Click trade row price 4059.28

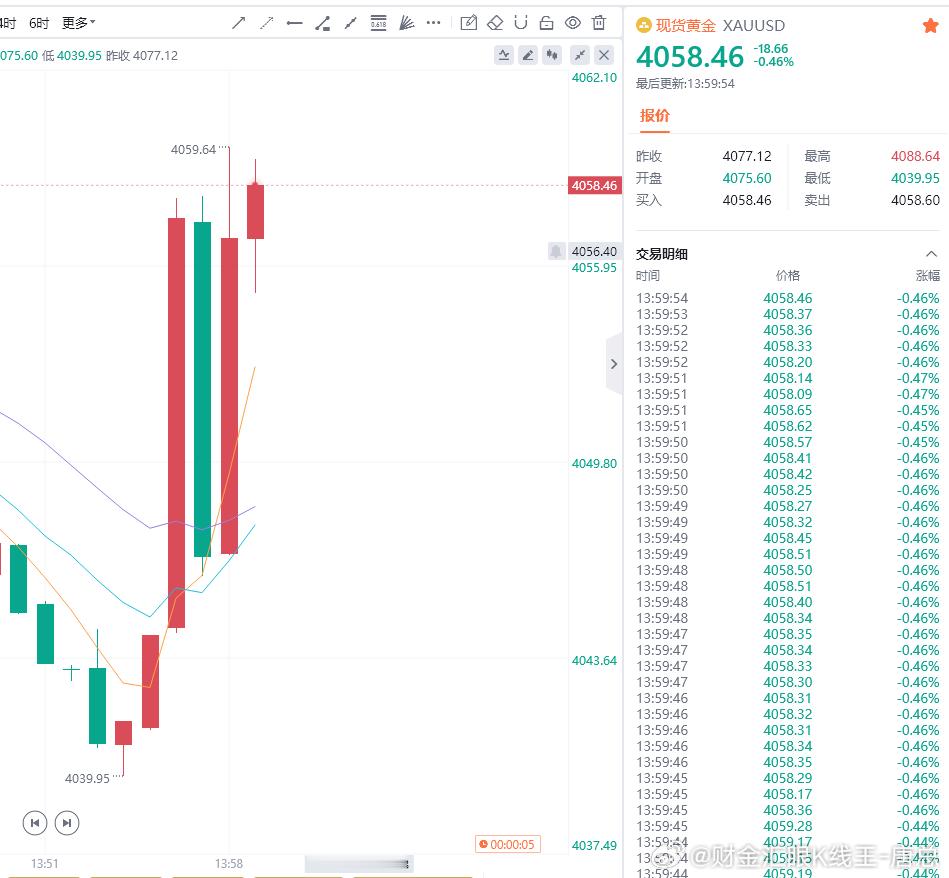787,826
